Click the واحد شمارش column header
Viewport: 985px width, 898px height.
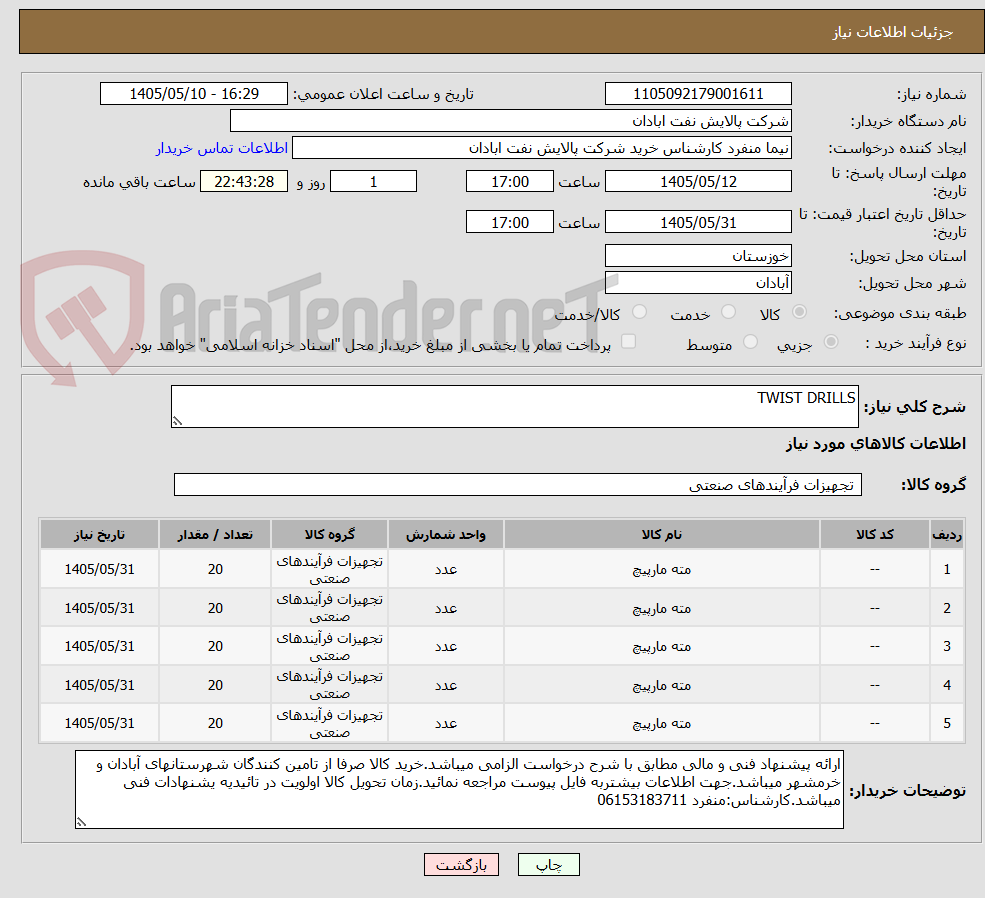pyautogui.click(x=445, y=534)
